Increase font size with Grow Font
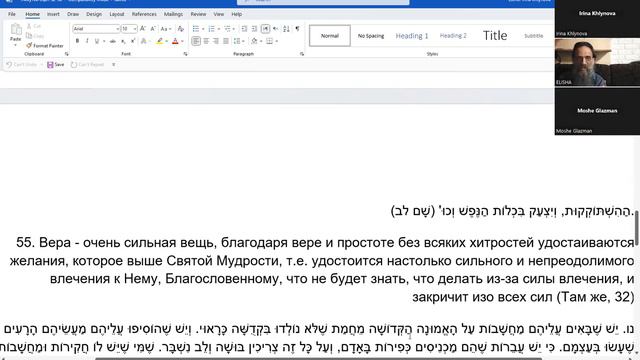640x360 pixels. coord(142,29)
